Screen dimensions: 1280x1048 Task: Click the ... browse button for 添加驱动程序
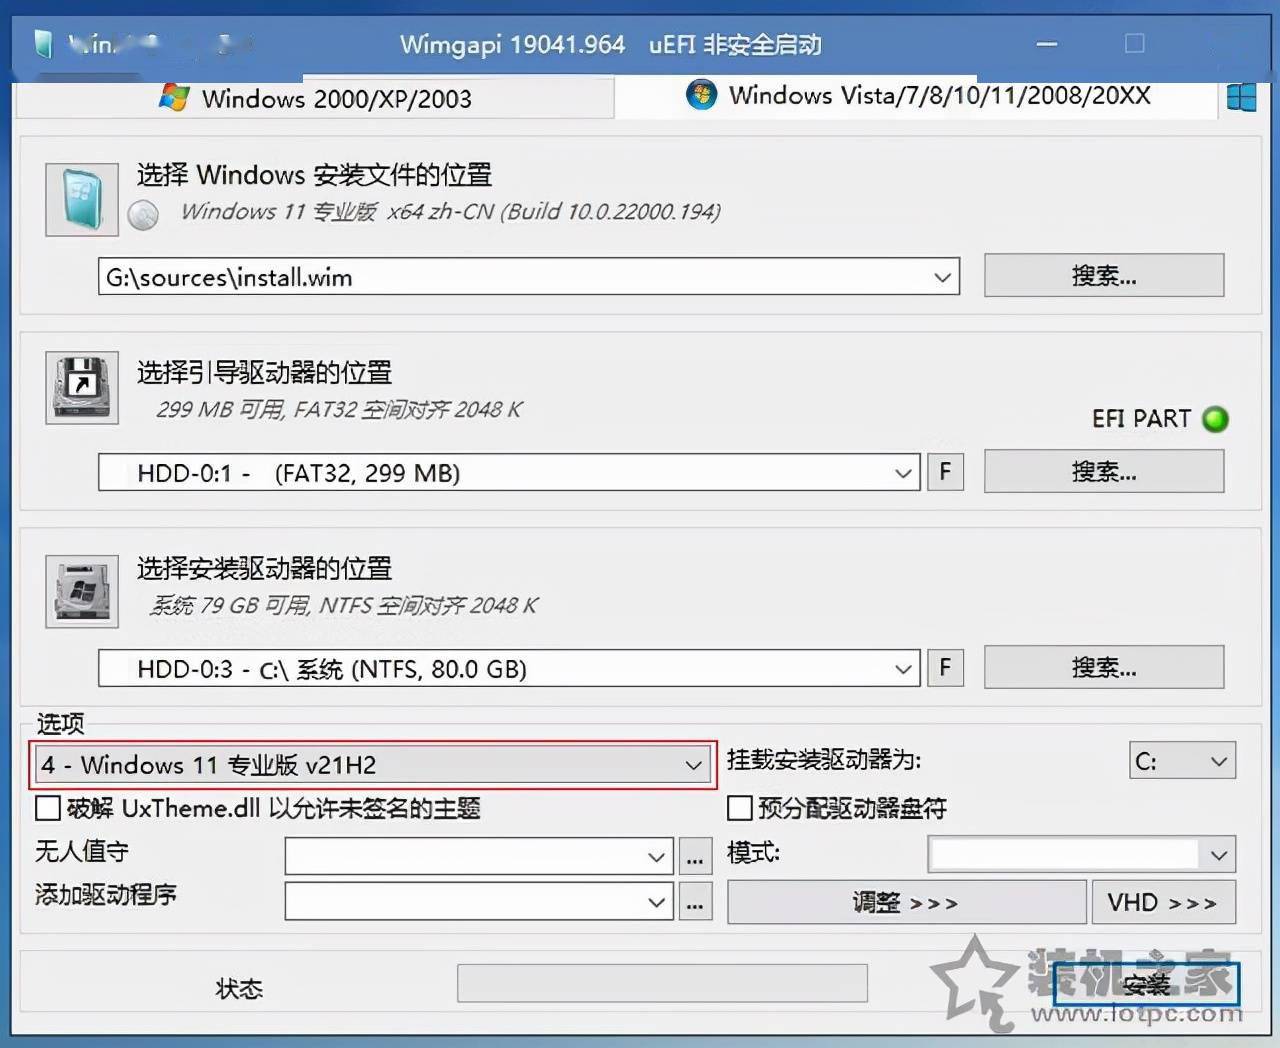point(695,903)
